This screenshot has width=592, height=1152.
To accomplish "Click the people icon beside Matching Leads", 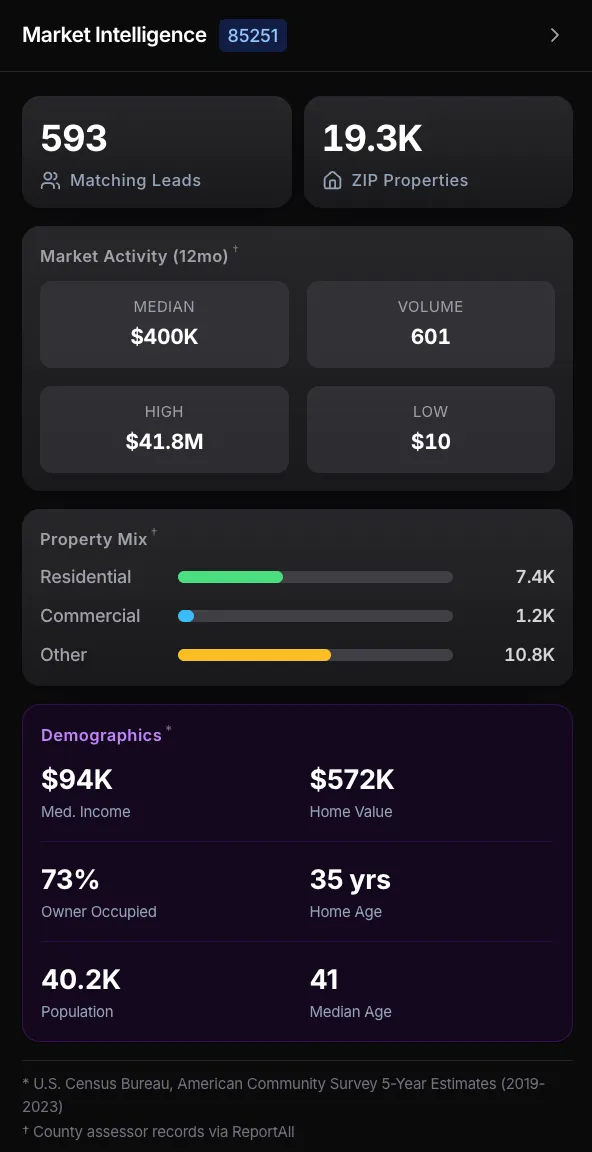I will (50, 180).
